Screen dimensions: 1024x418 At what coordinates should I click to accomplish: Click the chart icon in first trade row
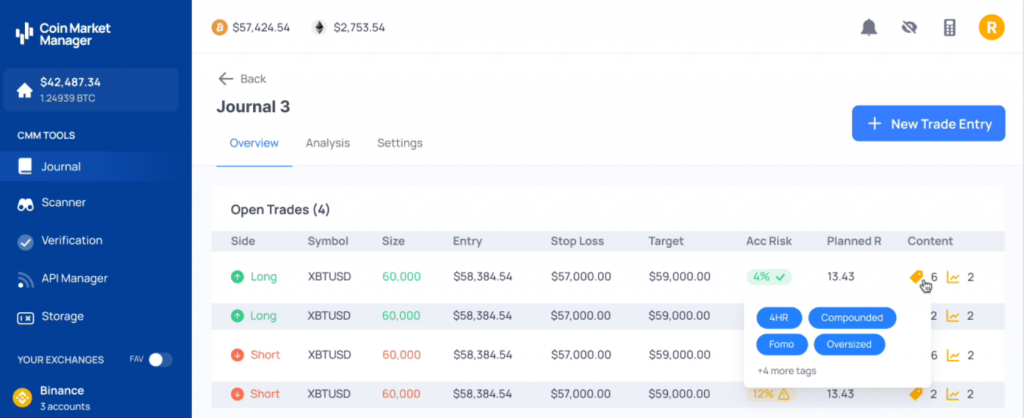953,277
